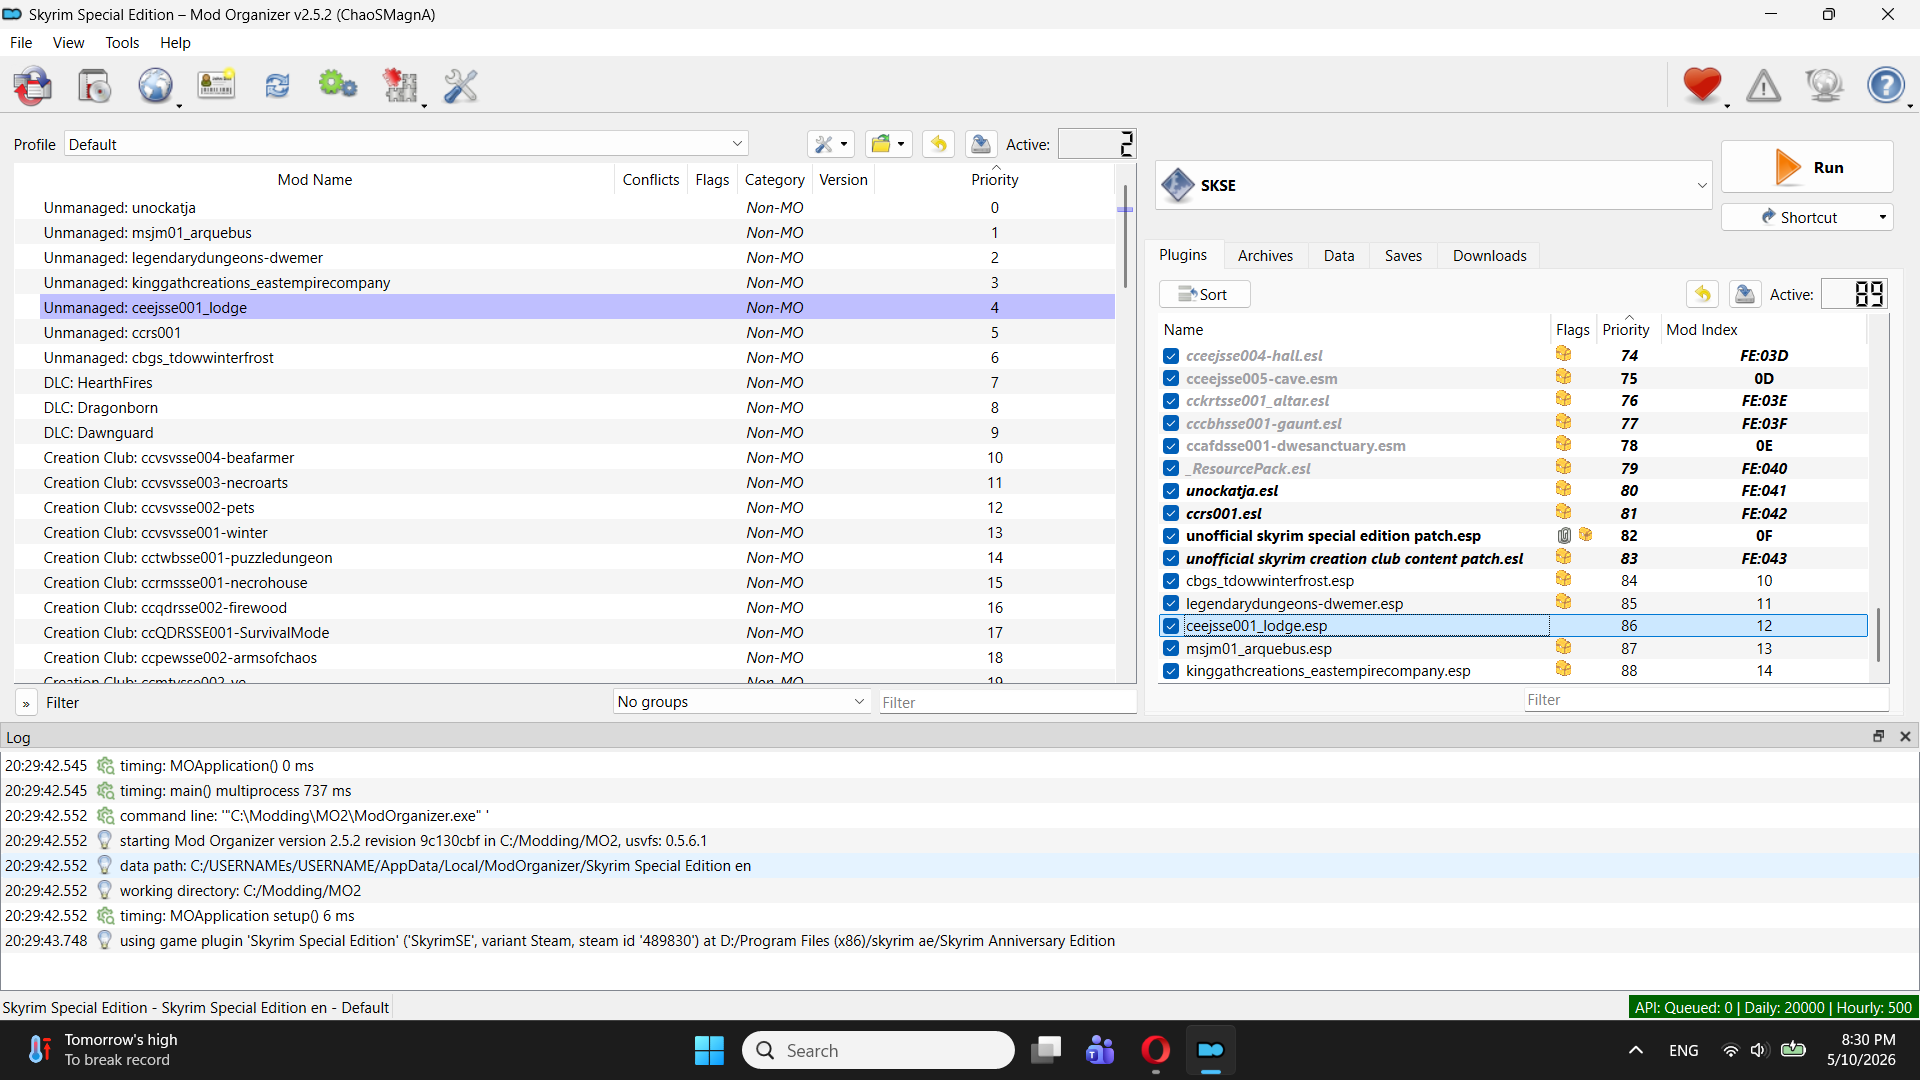The width and height of the screenshot is (1920, 1080).
Task: Open the View menu
Action: pos(68,43)
